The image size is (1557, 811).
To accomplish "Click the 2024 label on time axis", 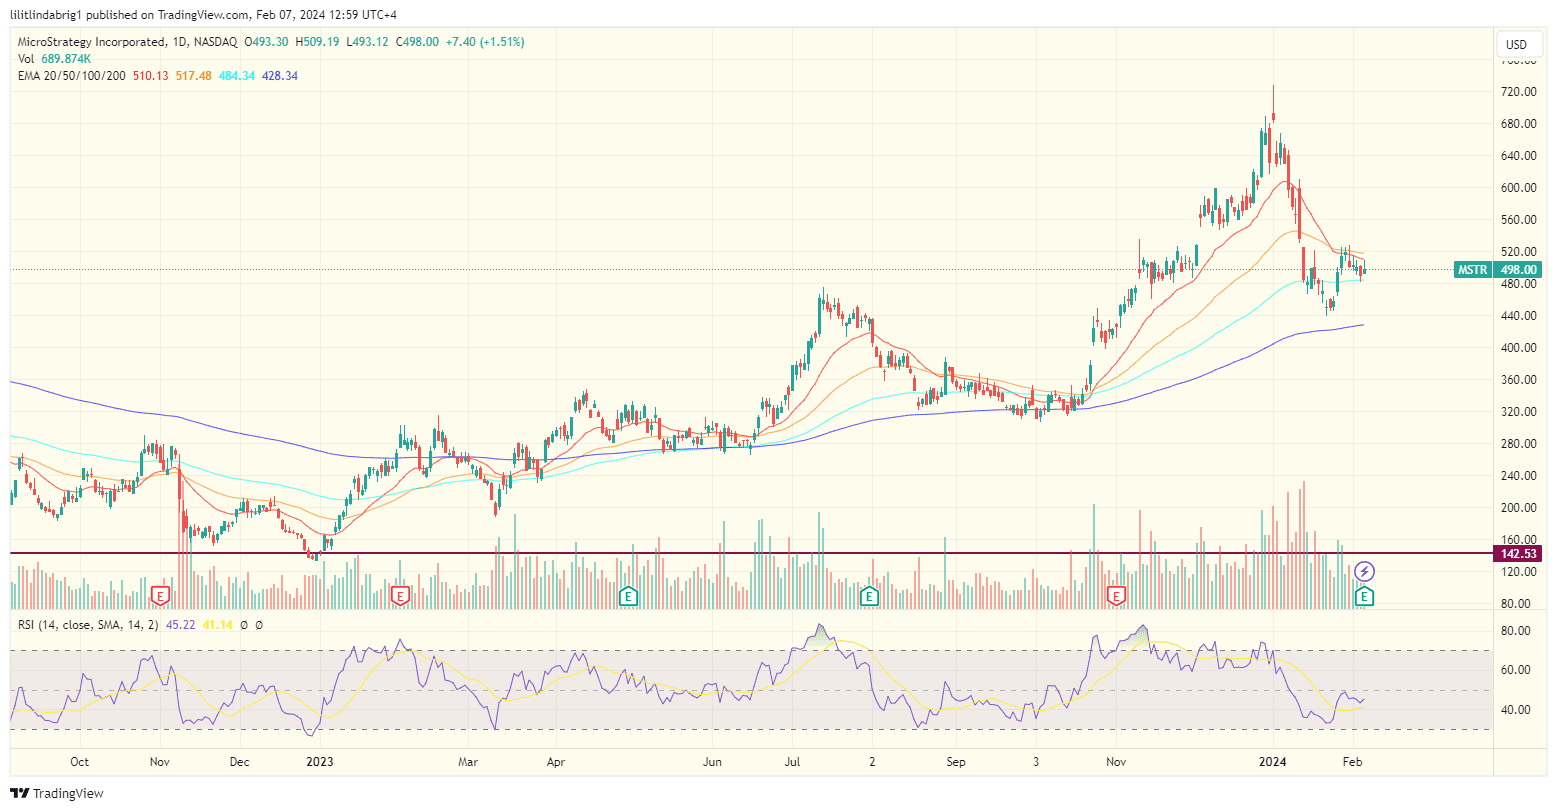I will [x=1272, y=761].
